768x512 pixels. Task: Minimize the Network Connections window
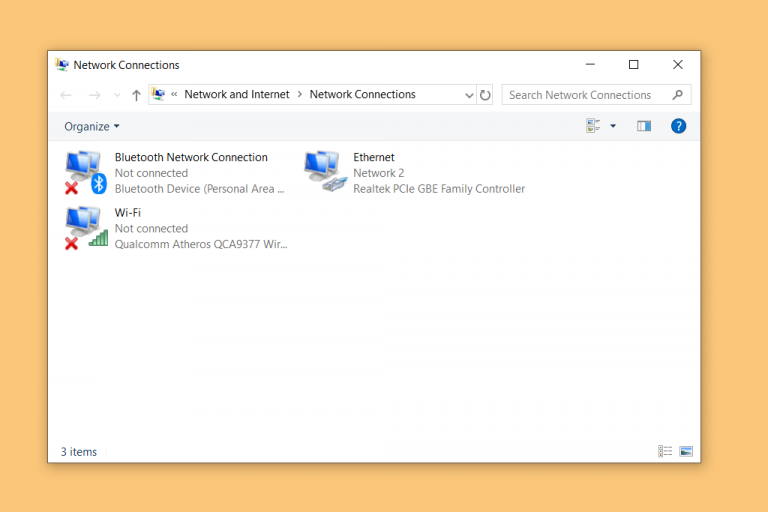coord(590,65)
